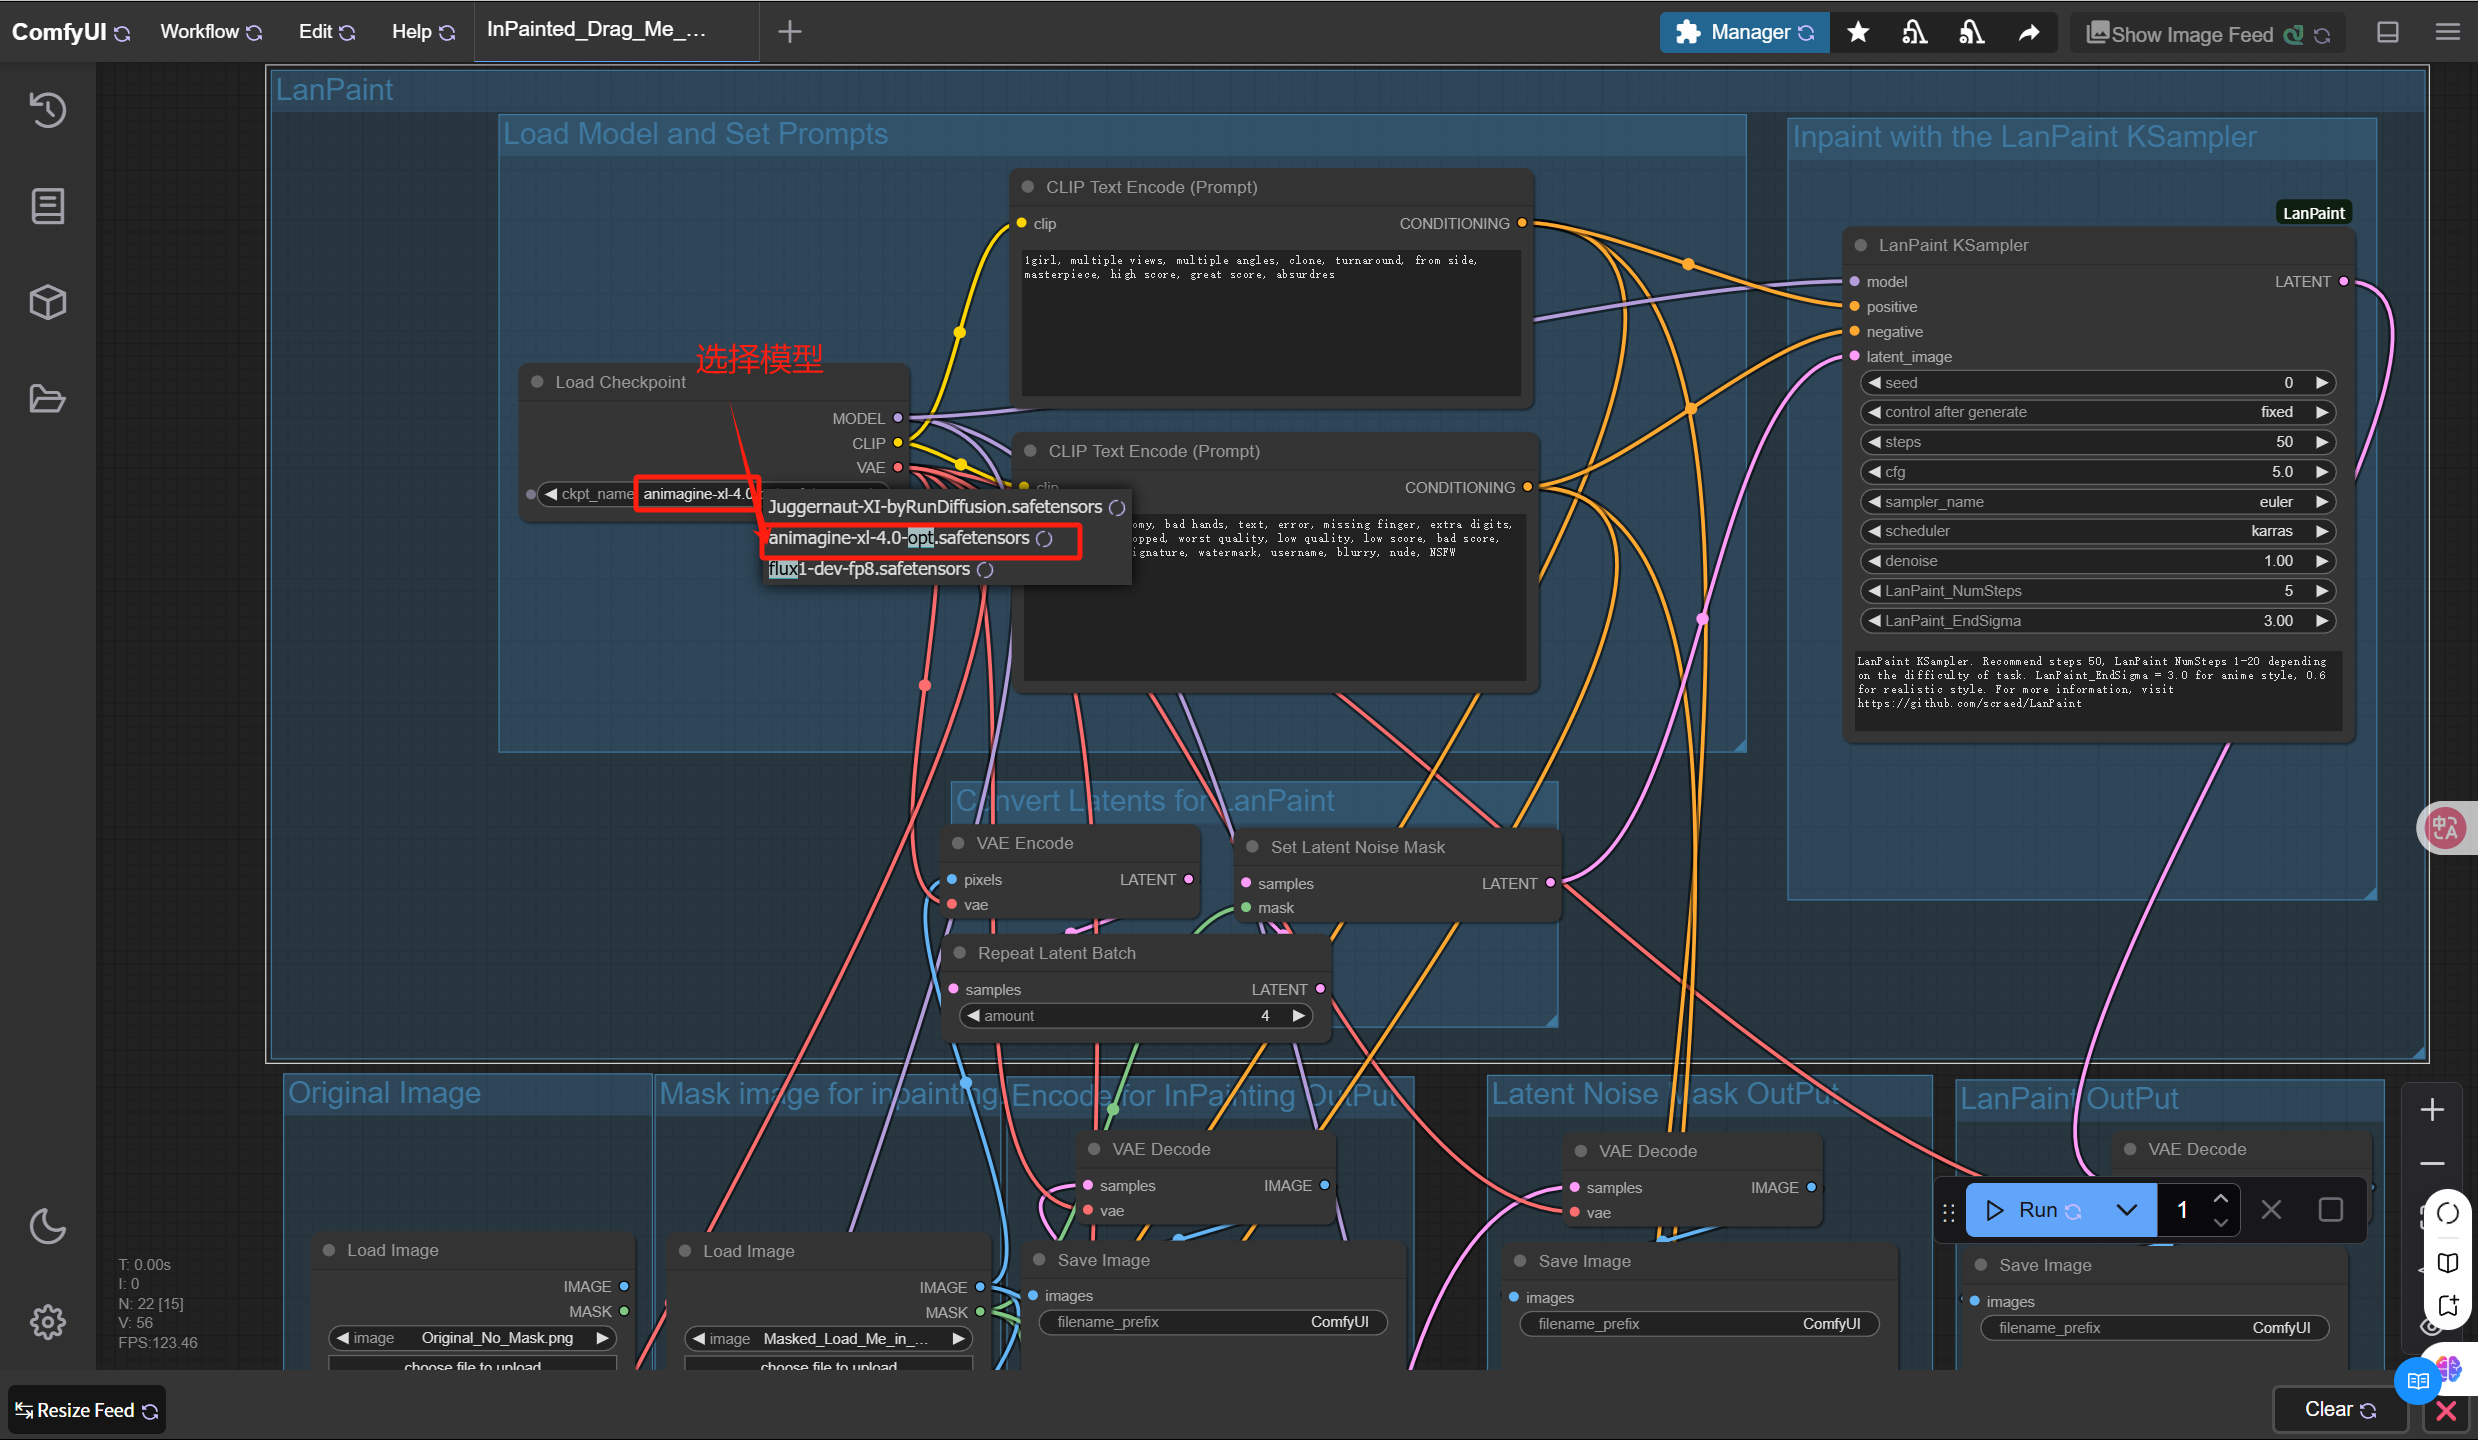The height and width of the screenshot is (1440, 2478).
Task: Open the workflows folder sidebar icon
Action: [x=47, y=399]
